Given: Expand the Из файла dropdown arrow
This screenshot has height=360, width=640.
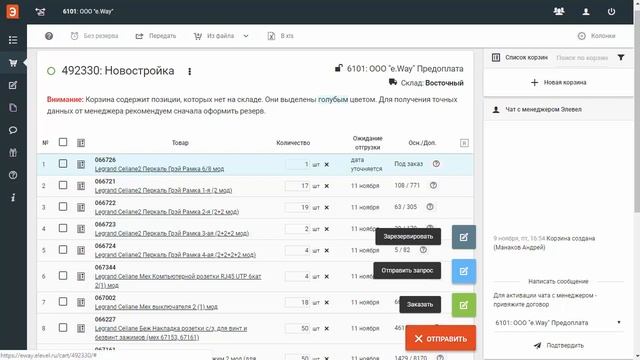Looking at the screenshot, I should point(246,36).
